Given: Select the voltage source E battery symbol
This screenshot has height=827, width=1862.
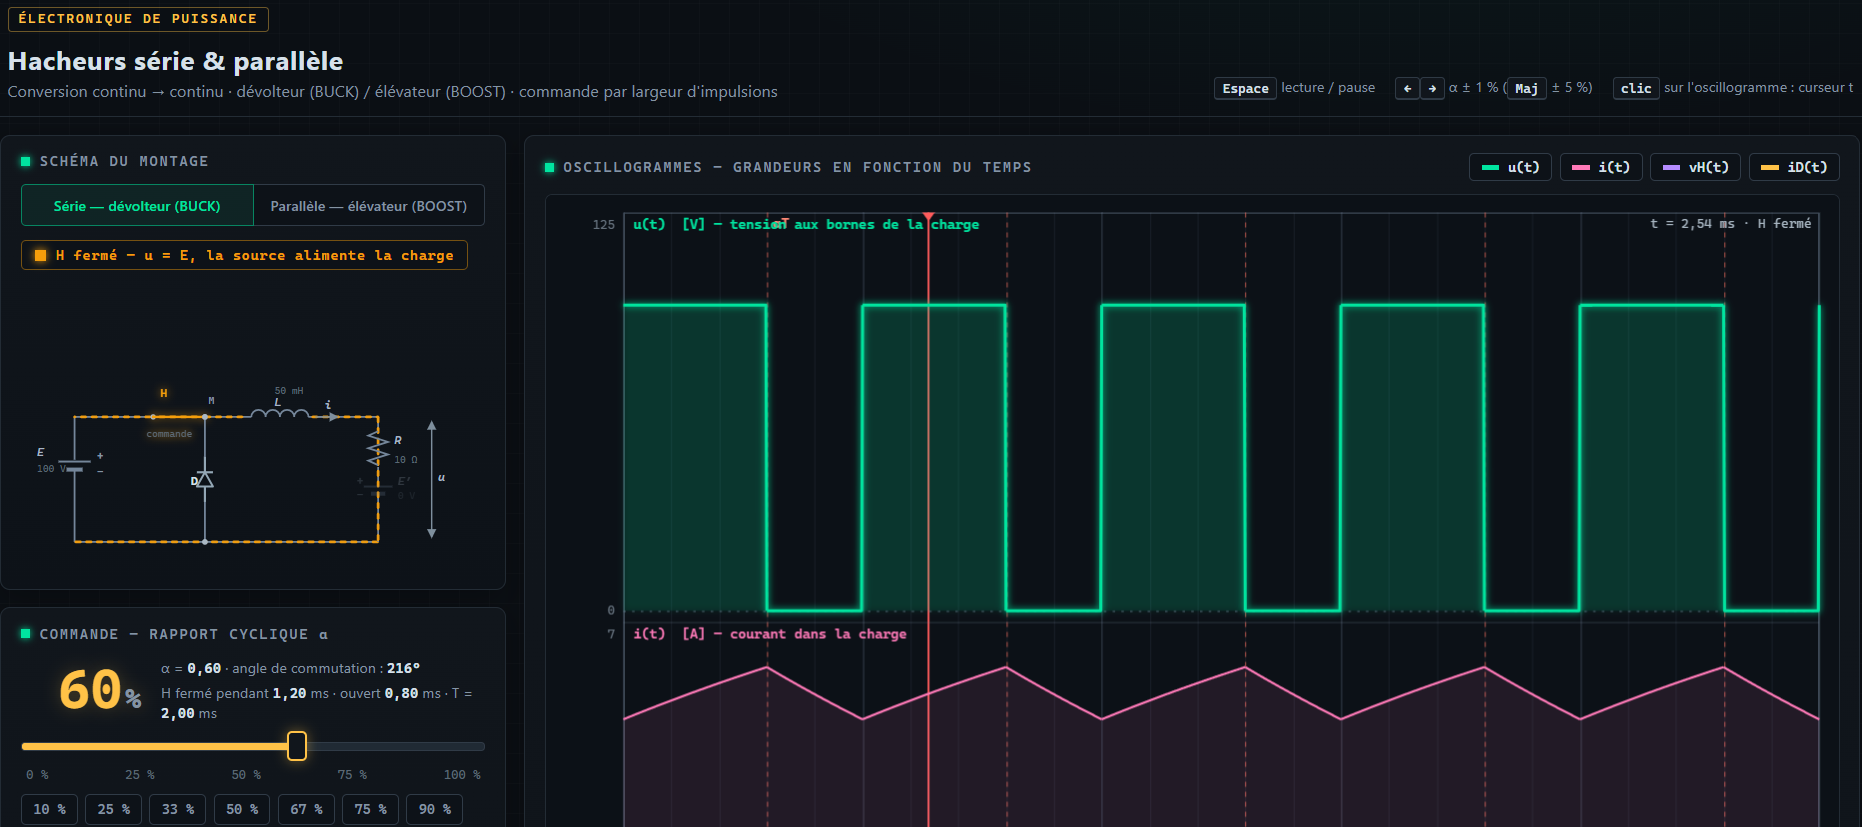Looking at the screenshot, I should click(x=75, y=465).
